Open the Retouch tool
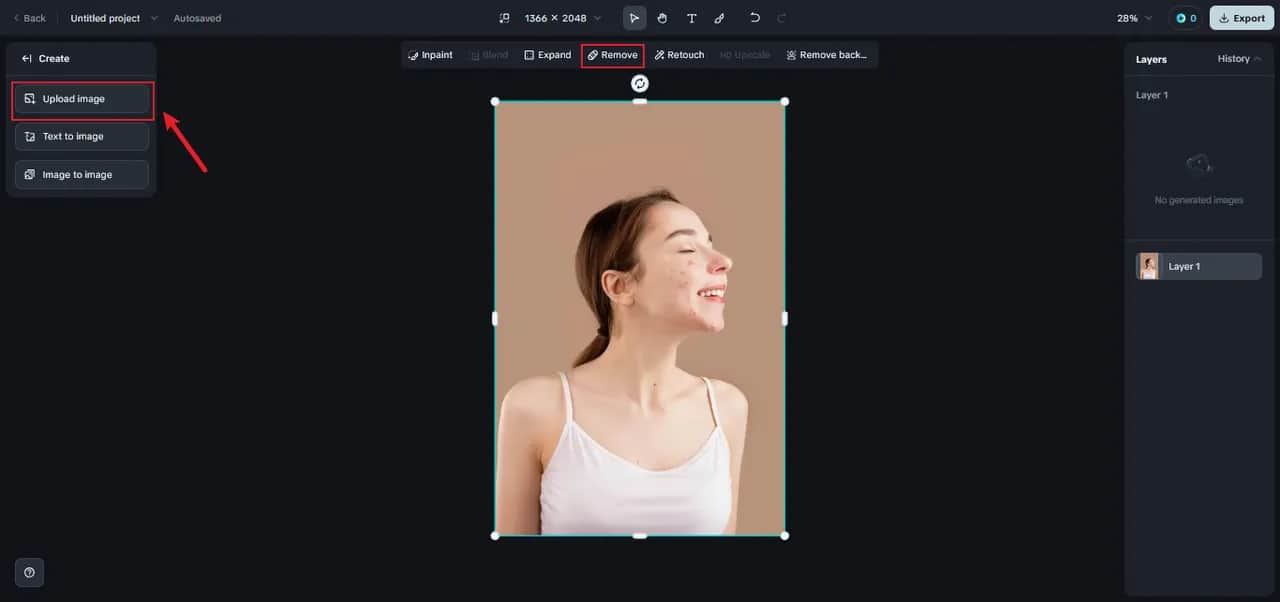 click(679, 55)
